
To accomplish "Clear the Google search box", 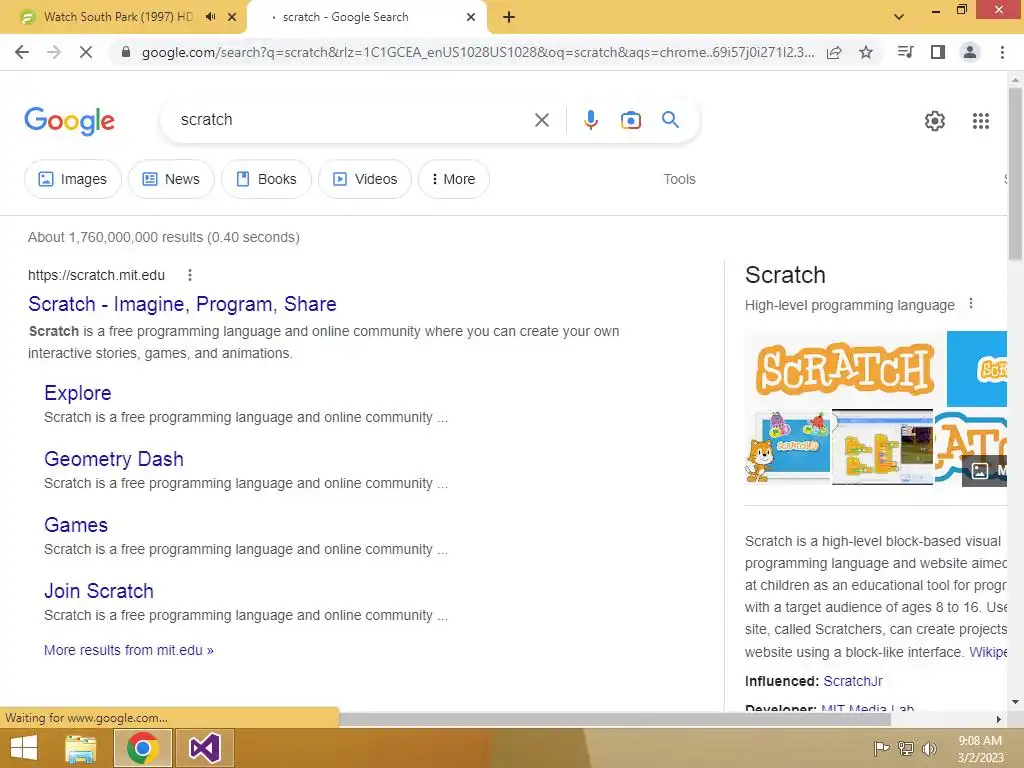I will pos(541,120).
